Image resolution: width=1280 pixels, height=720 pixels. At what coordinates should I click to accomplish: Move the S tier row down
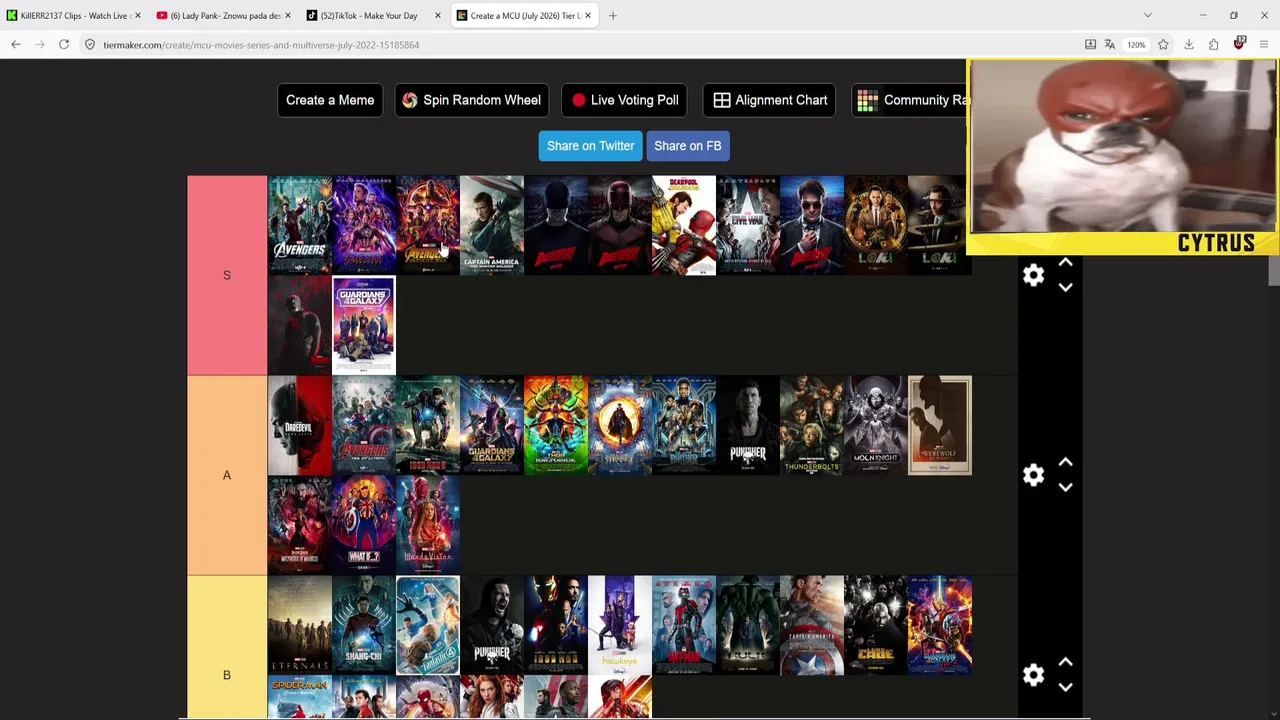(1065, 288)
